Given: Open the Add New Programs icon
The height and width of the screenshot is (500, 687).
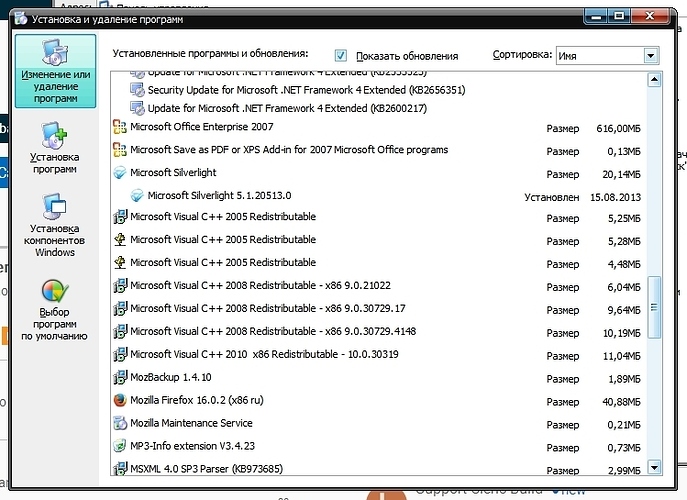Looking at the screenshot, I should click(56, 134).
